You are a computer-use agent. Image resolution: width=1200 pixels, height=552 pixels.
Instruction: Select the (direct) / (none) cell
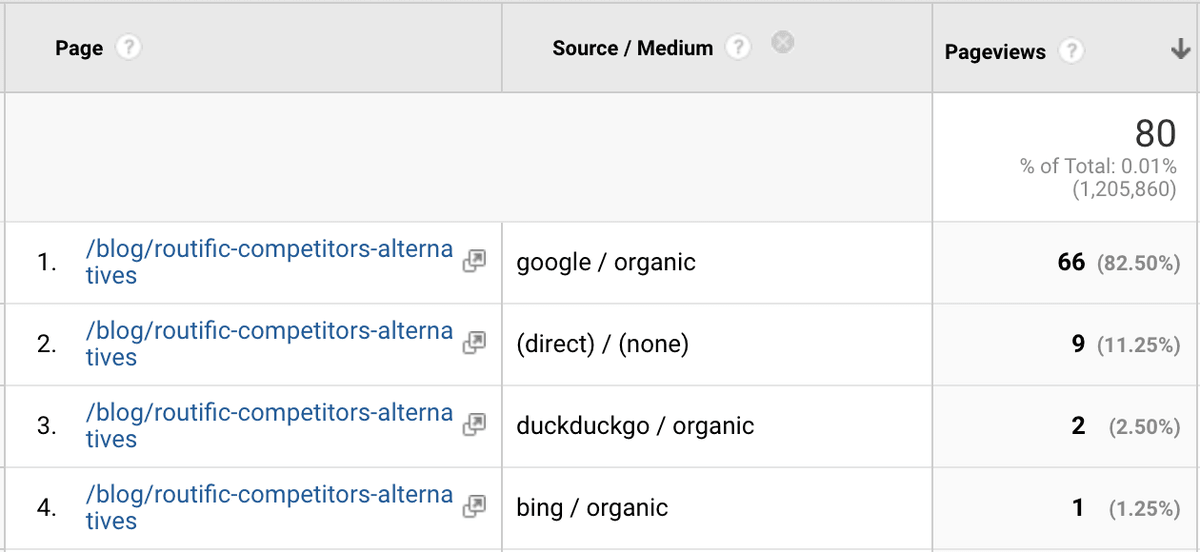[717, 345]
